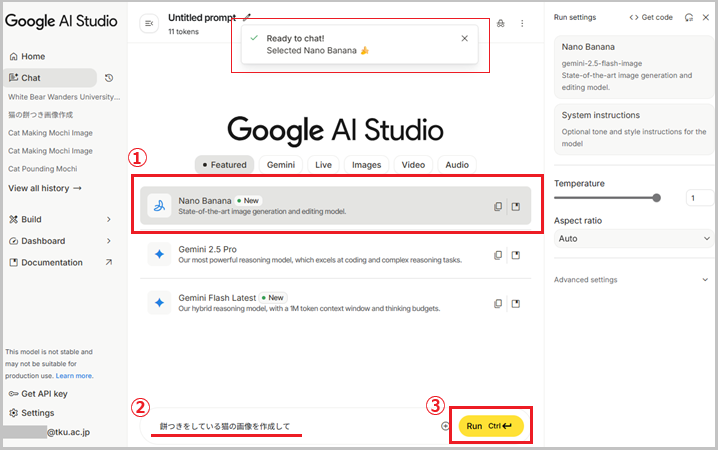Click the incognito mode icon in header
Image resolution: width=718 pixels, height=450 pixels.
pos(500,23)
